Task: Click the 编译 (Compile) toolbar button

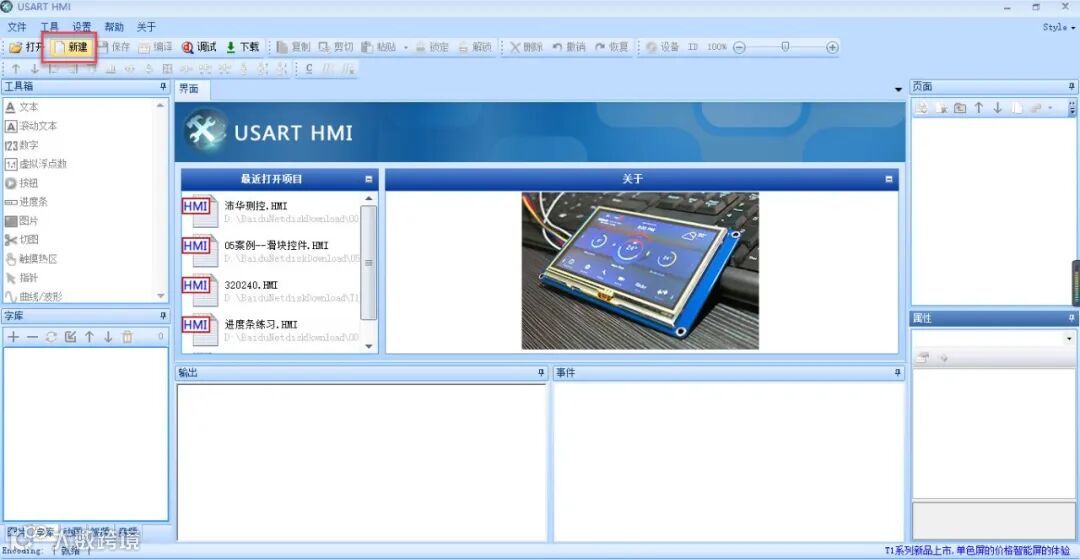Action: click(x=156, y=48)
